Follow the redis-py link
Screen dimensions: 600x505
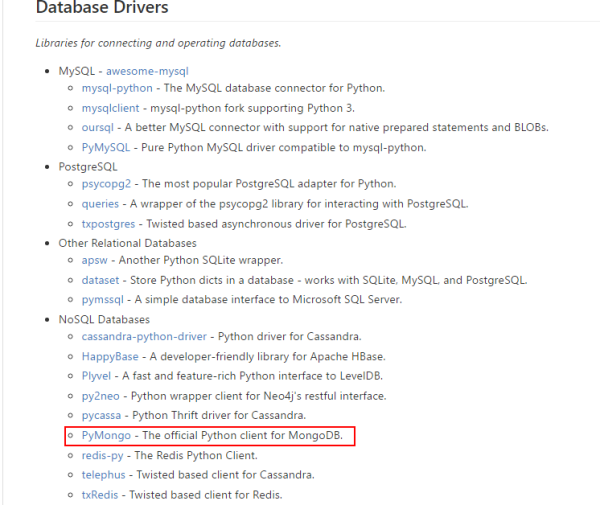102,456
